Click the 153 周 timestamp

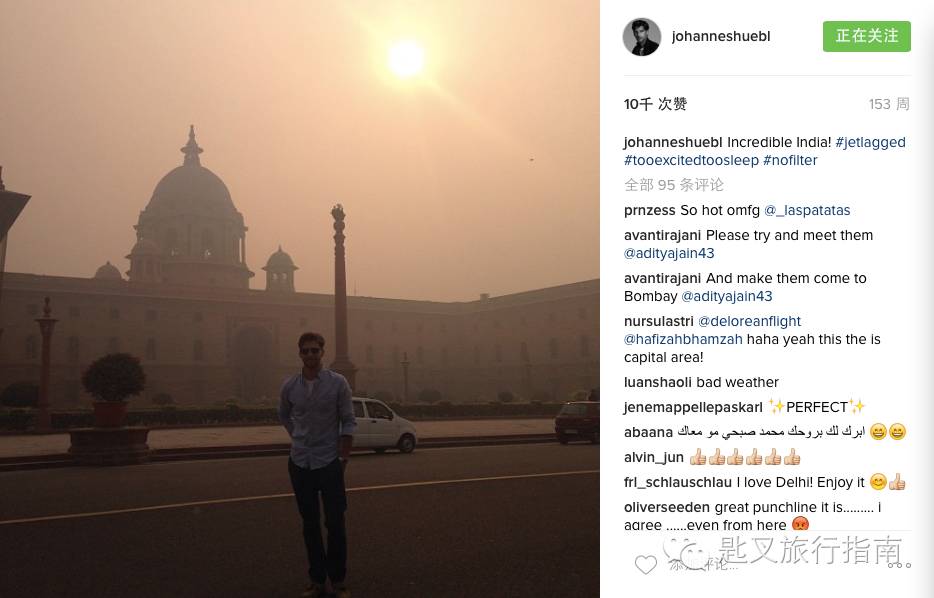889,104
